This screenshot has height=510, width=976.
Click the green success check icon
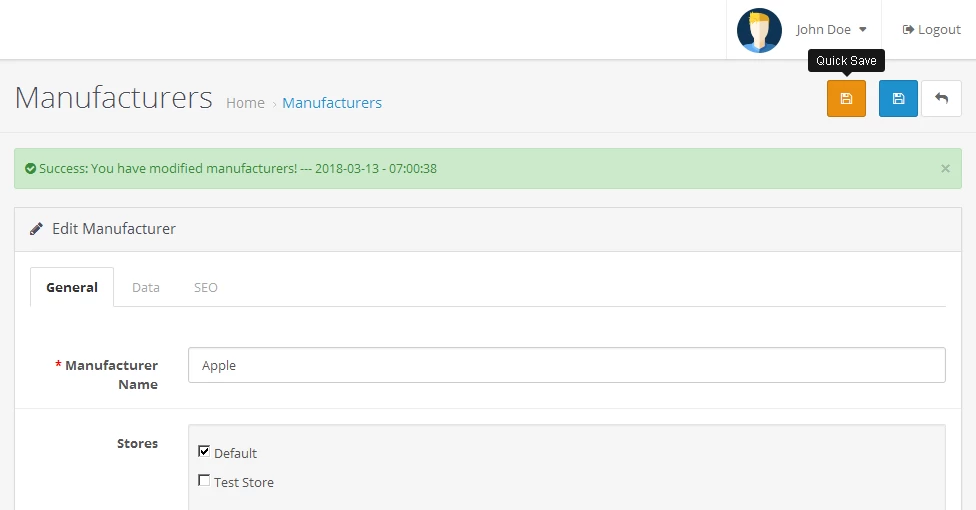[30, 168]
